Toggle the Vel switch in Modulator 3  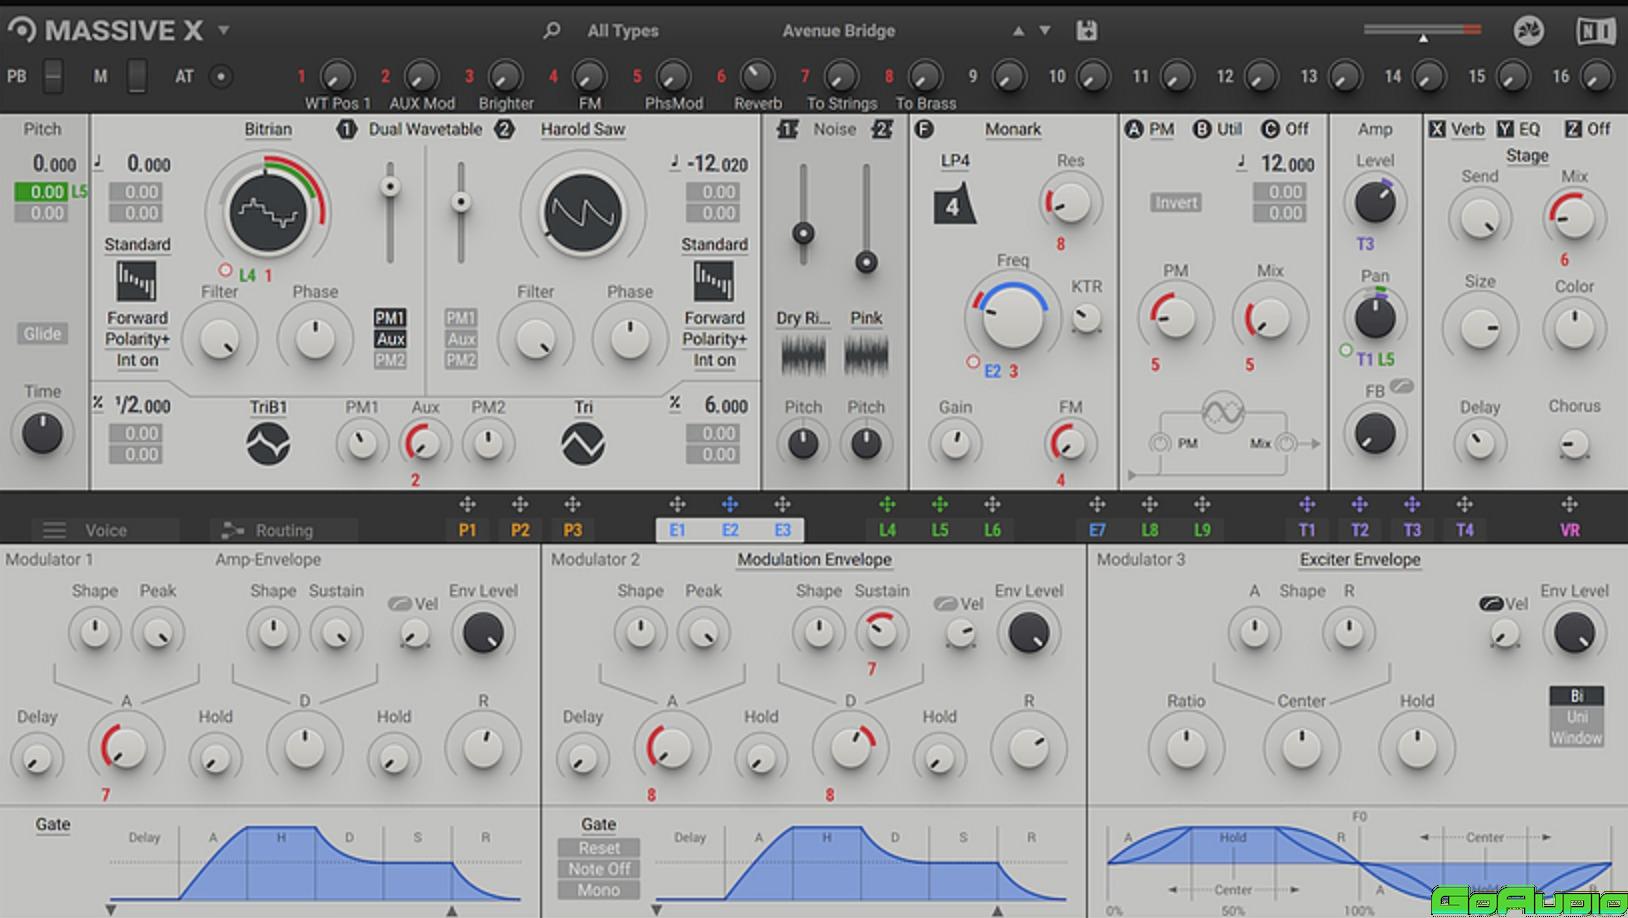click(1490, 603)
